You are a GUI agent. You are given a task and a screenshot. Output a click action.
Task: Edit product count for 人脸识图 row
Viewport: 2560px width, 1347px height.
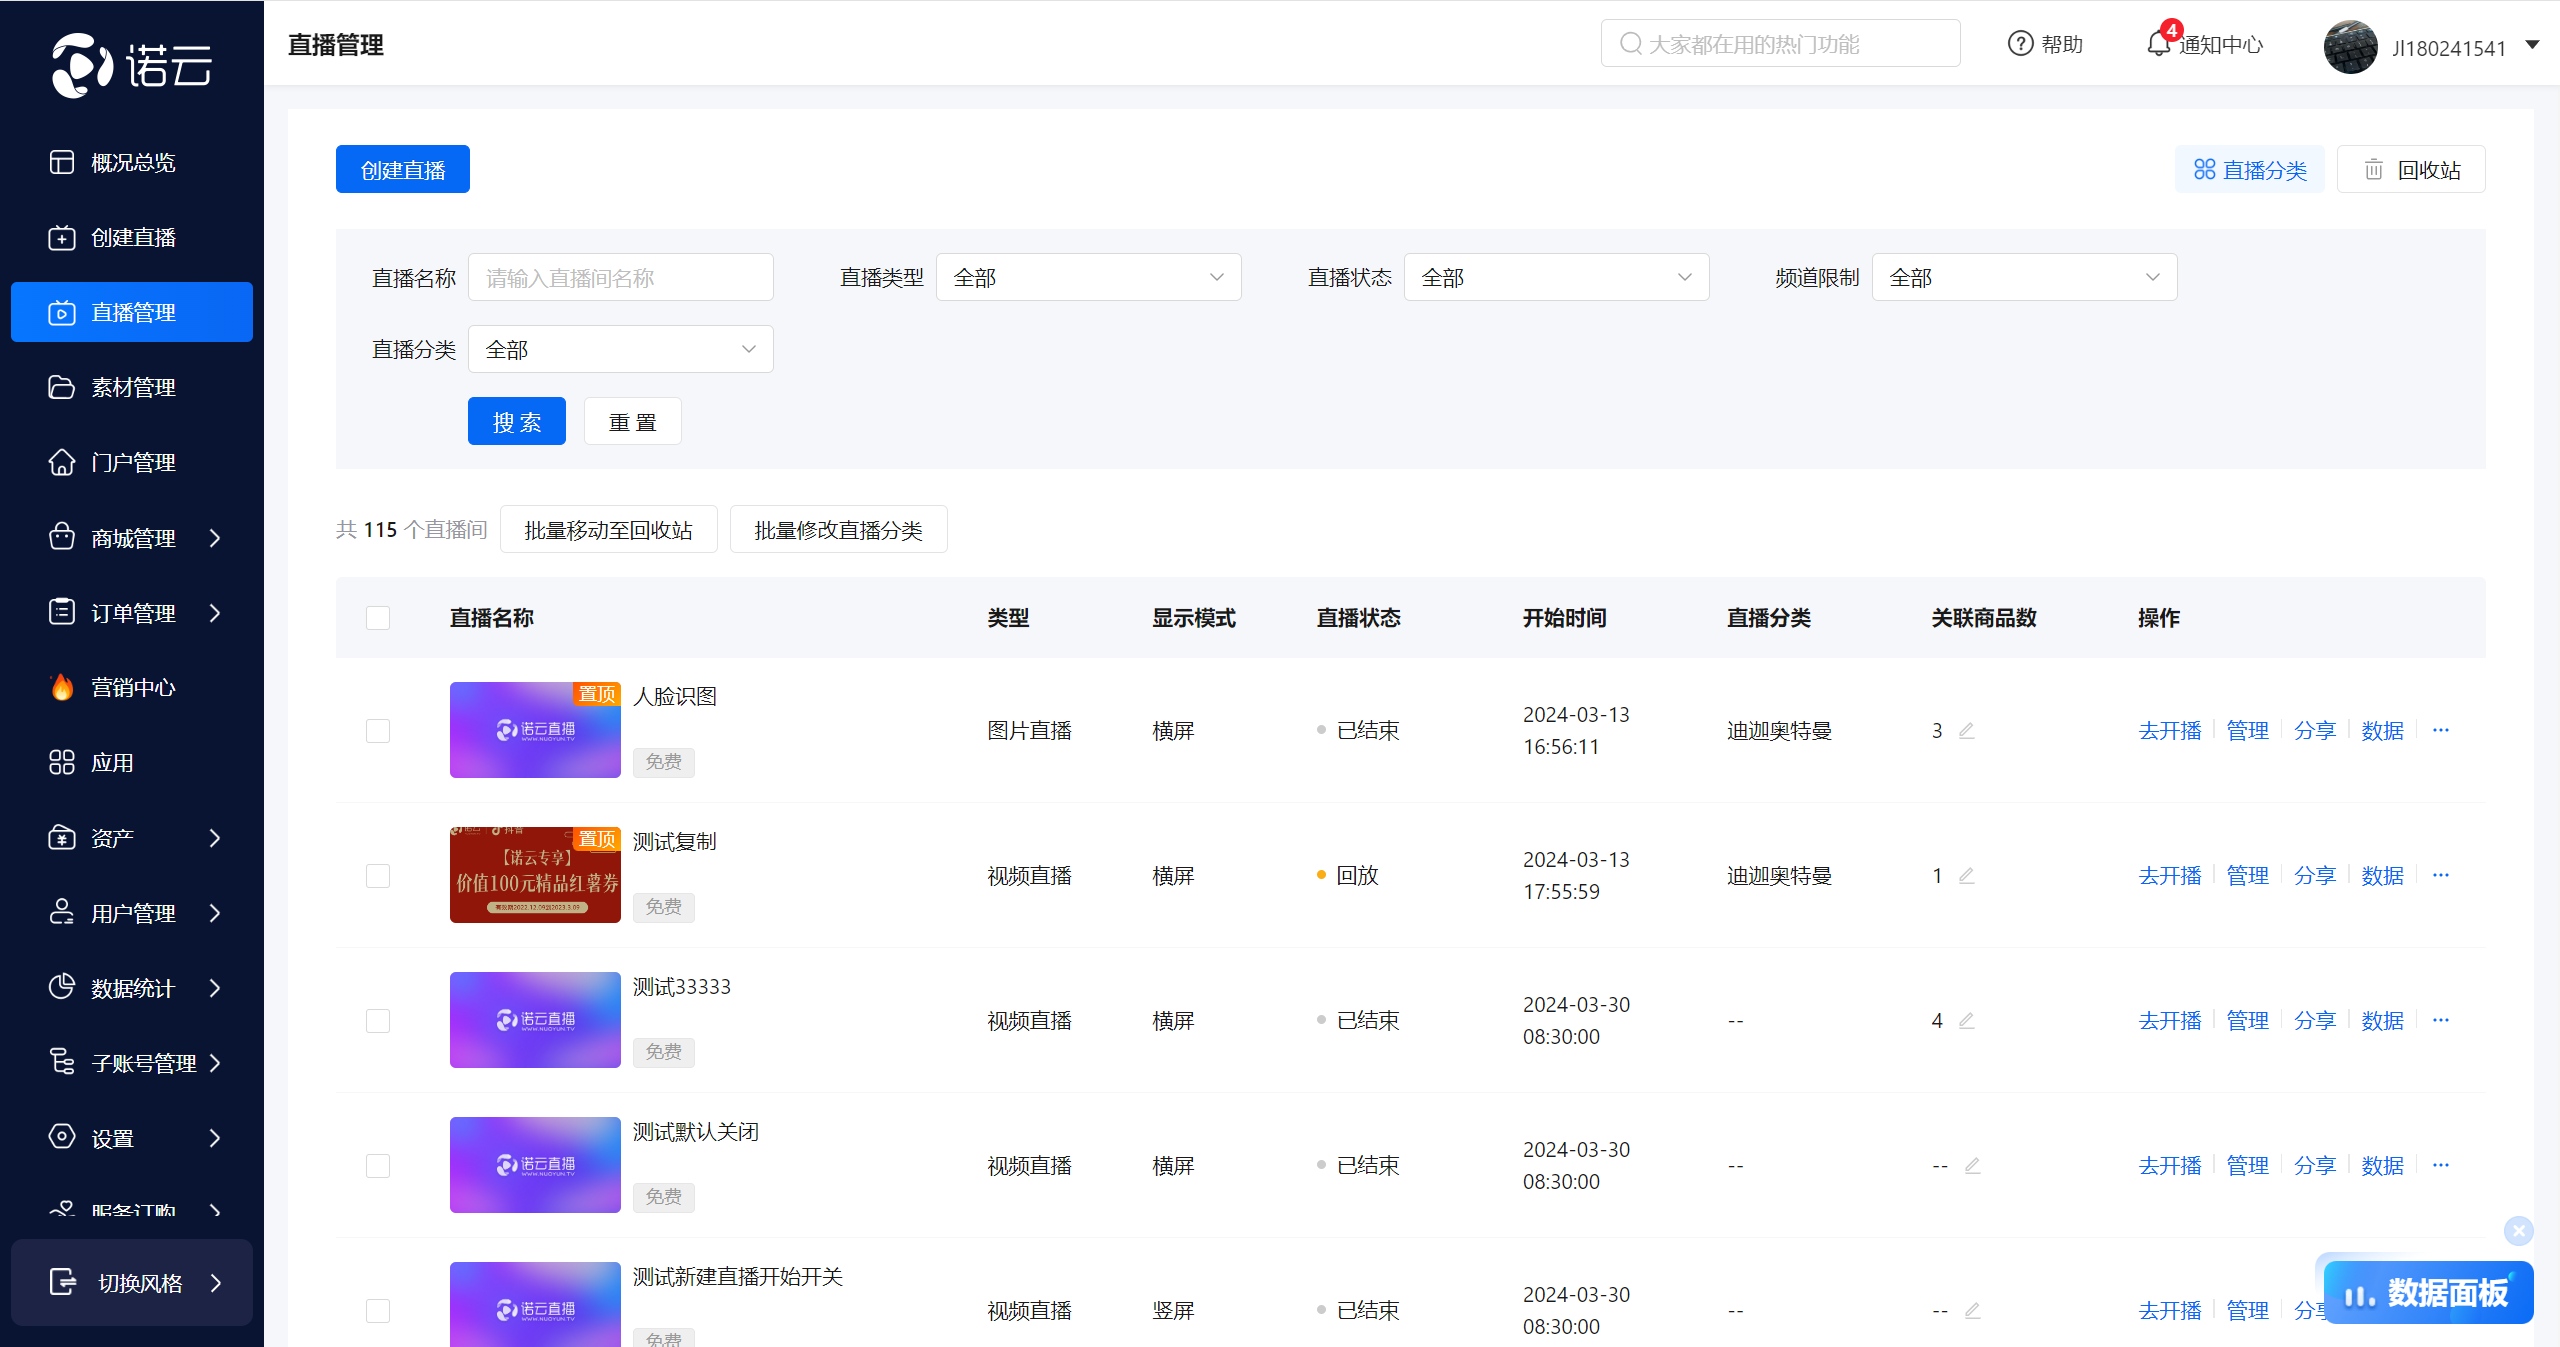(1966, 731)
